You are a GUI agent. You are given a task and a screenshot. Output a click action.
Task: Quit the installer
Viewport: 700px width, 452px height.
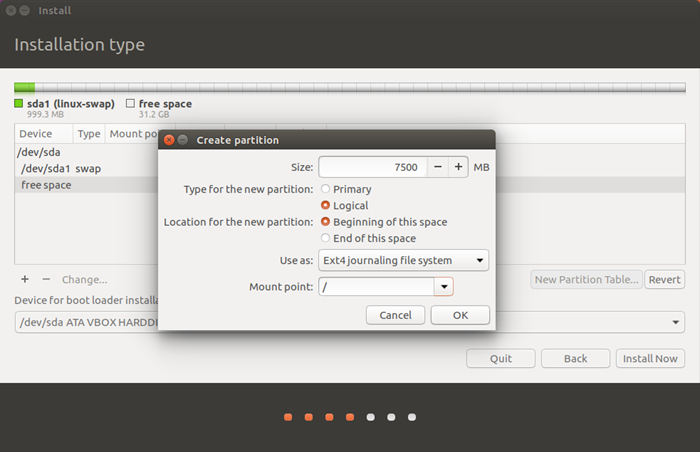pyautogui.click(x=501, y=359)
